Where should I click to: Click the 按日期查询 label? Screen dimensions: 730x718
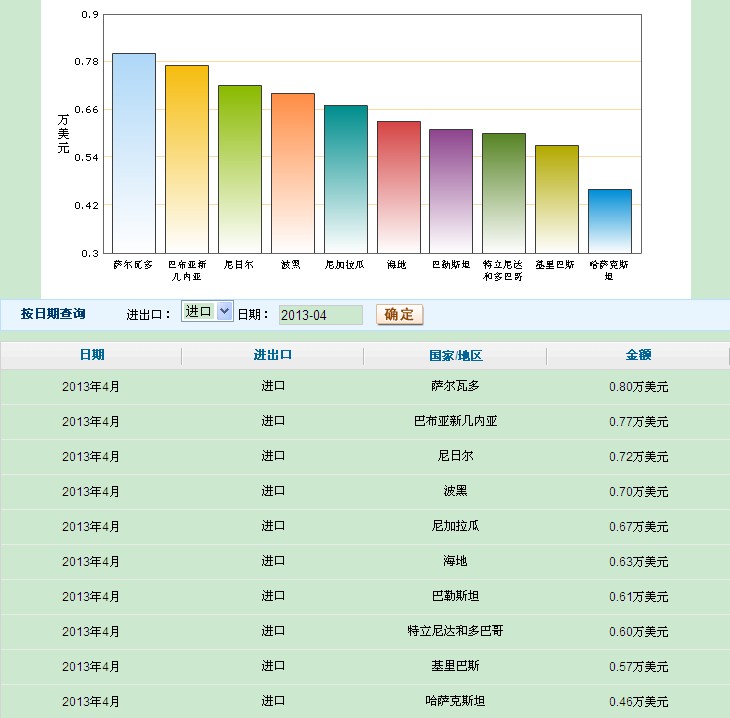(53, 314)
